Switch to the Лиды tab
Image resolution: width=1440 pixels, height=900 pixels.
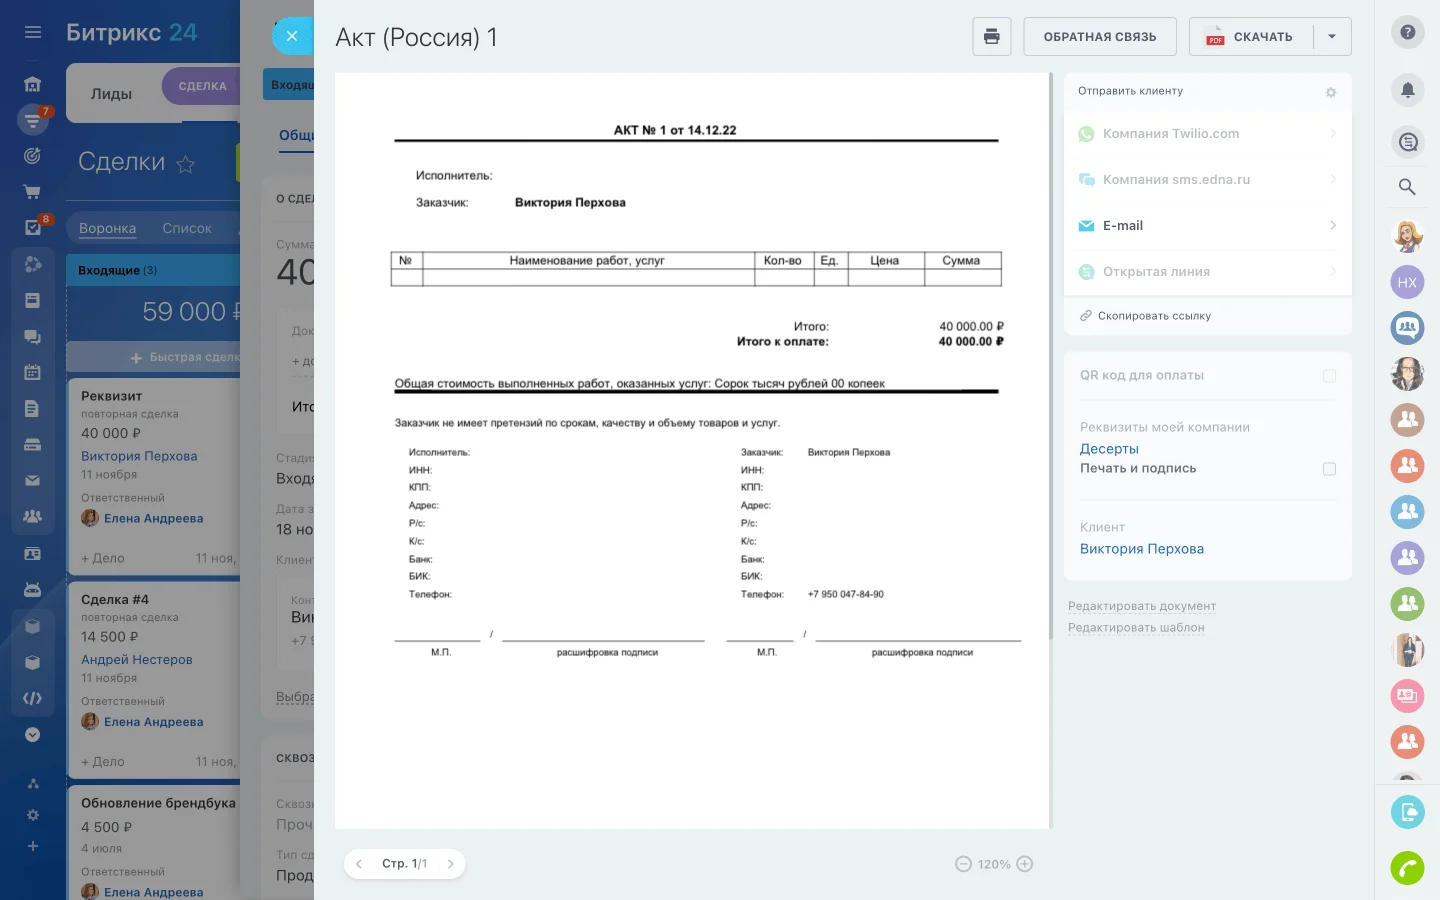tap(113, 93)
